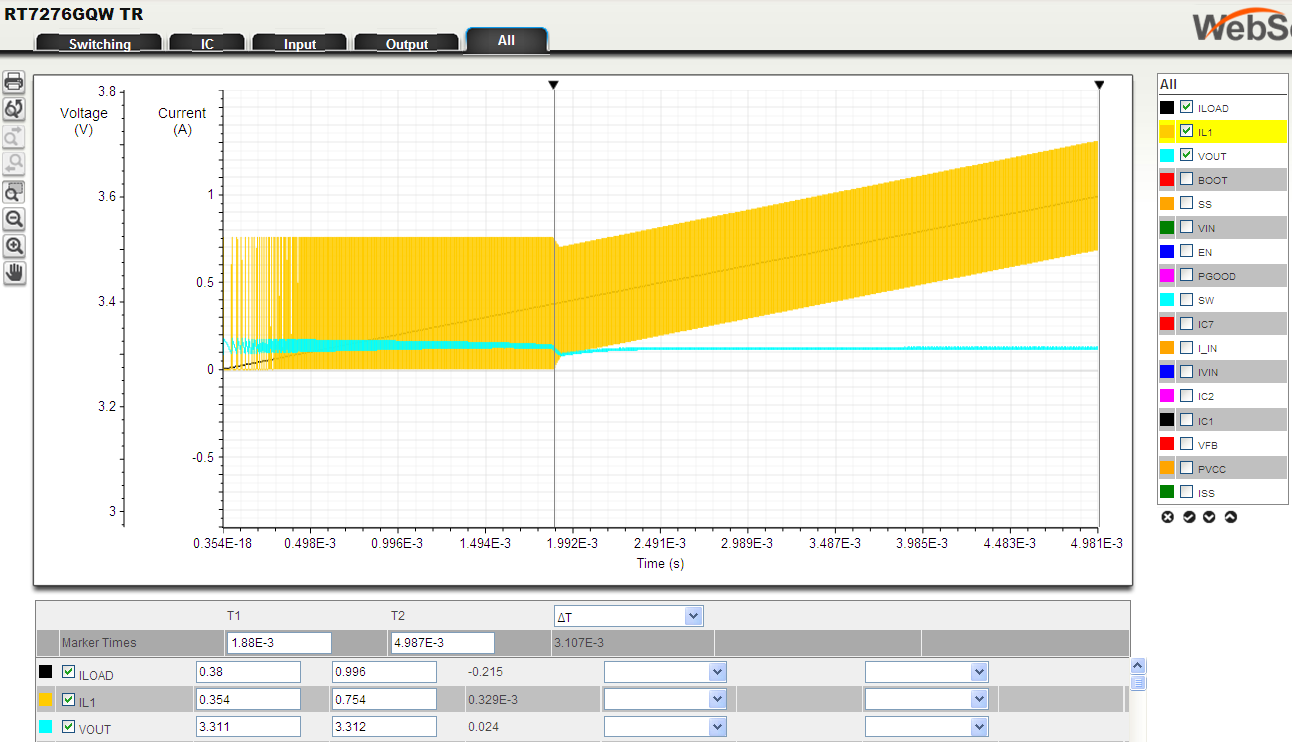Deselect all signals with the X icon
Image resolution: width=1292 pixels, height=742 pixels.
(1167, 517)
